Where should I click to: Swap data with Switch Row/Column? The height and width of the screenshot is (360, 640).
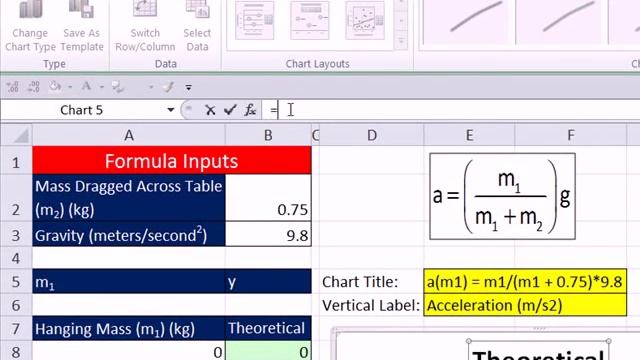click(145, 27)
